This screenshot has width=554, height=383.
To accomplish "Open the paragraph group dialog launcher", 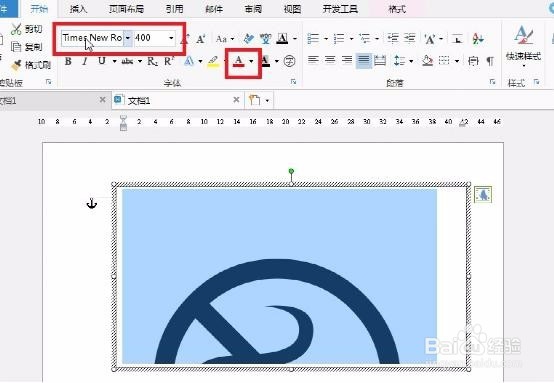I will pyautogui.click(x=493, y=82).
